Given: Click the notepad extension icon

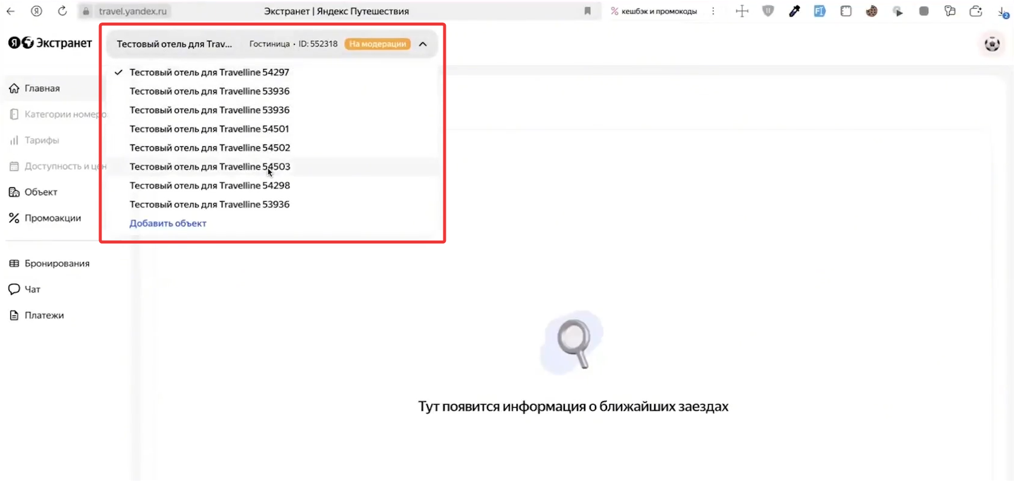Looking at the screenshot, I should click(x=845, y=11).
